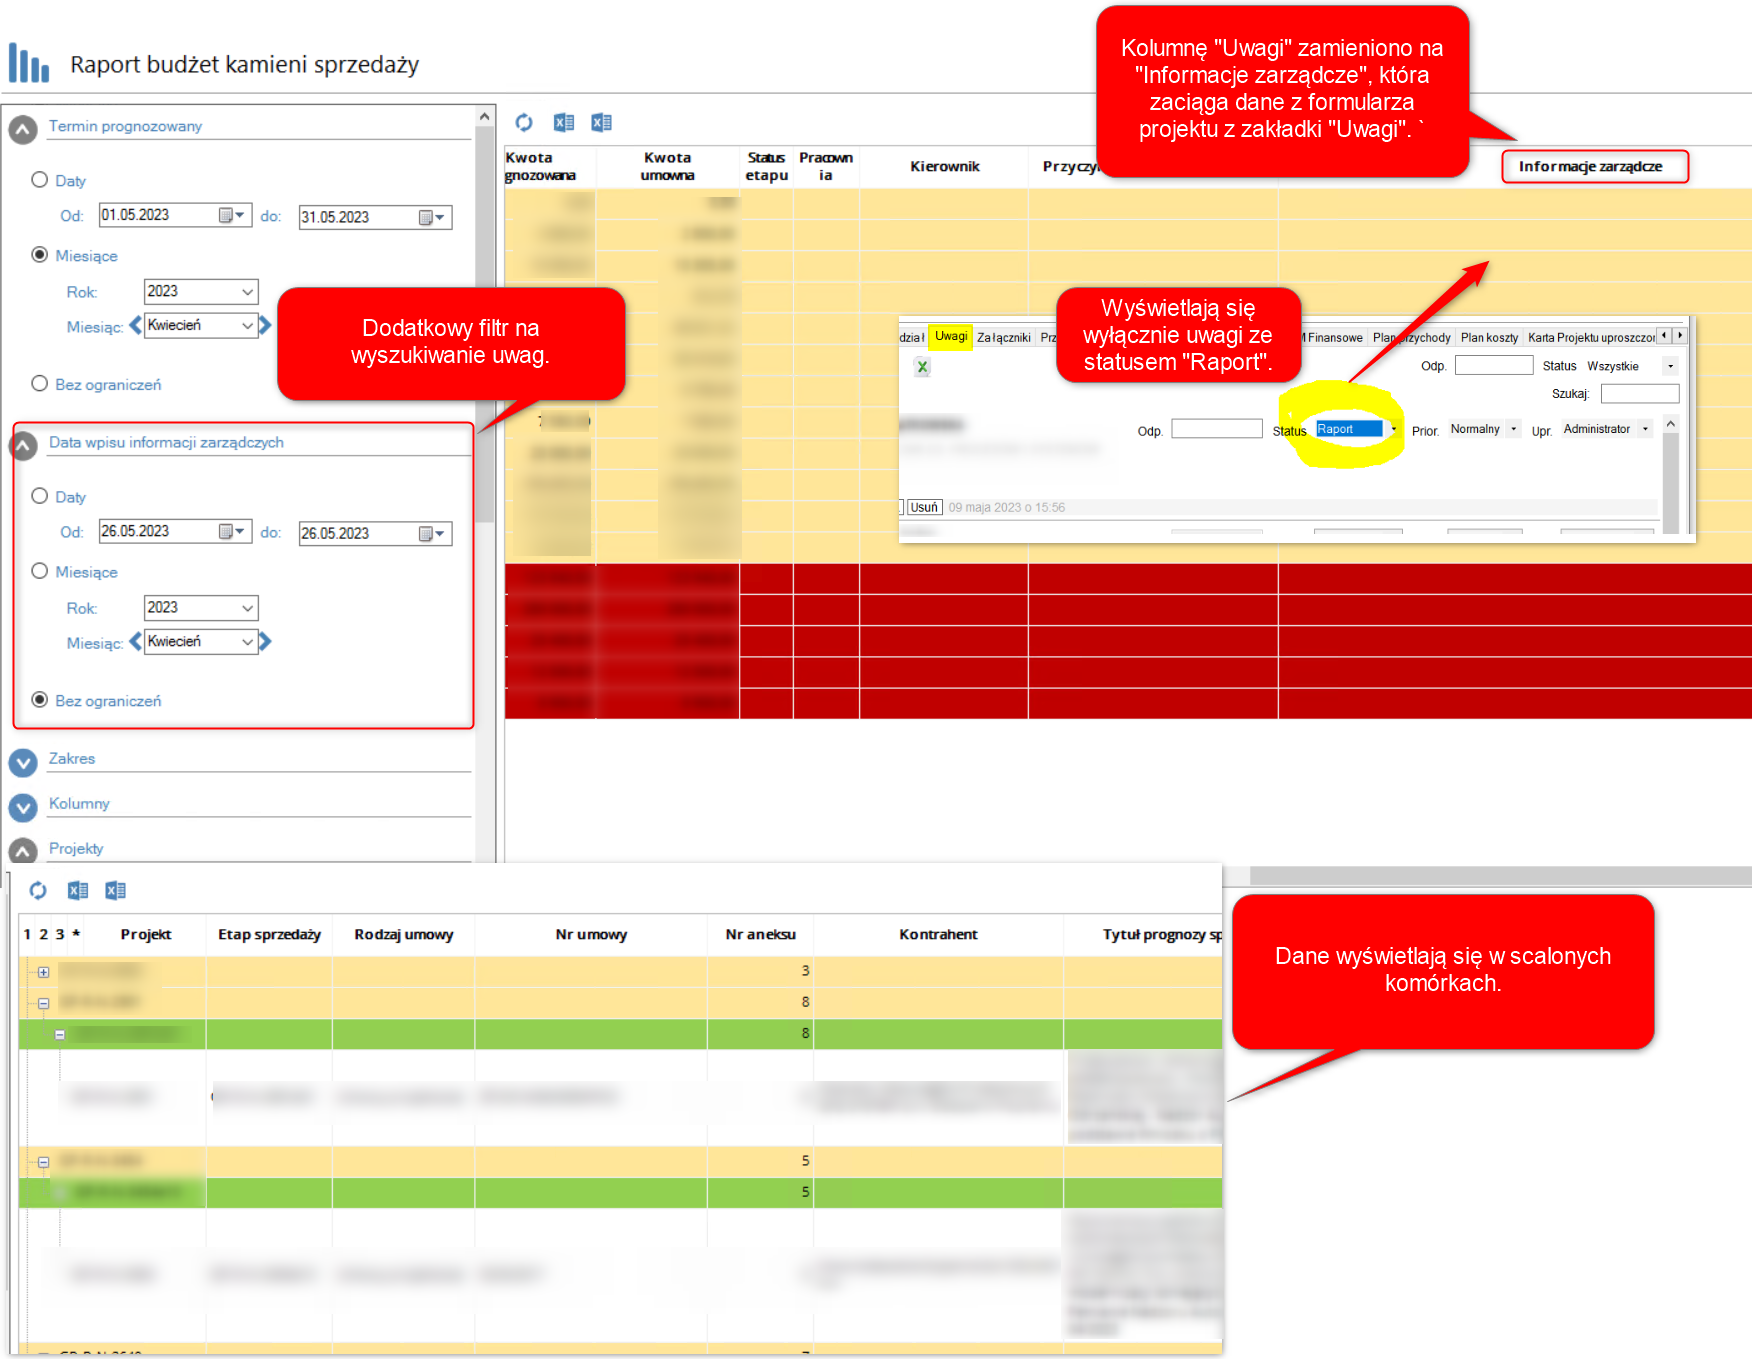
Task: Click Odp filter field beside Status Wszystkie
Action: coord(1494,365)
